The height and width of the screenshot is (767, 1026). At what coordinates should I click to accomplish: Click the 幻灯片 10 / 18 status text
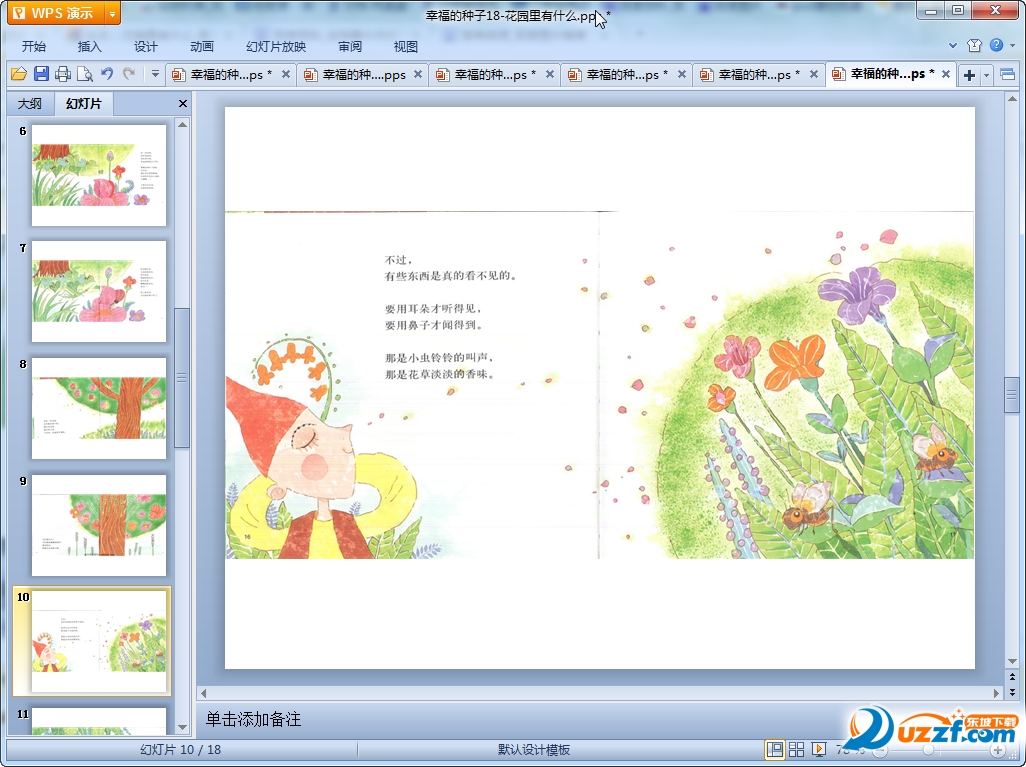(x=181, y=750)
